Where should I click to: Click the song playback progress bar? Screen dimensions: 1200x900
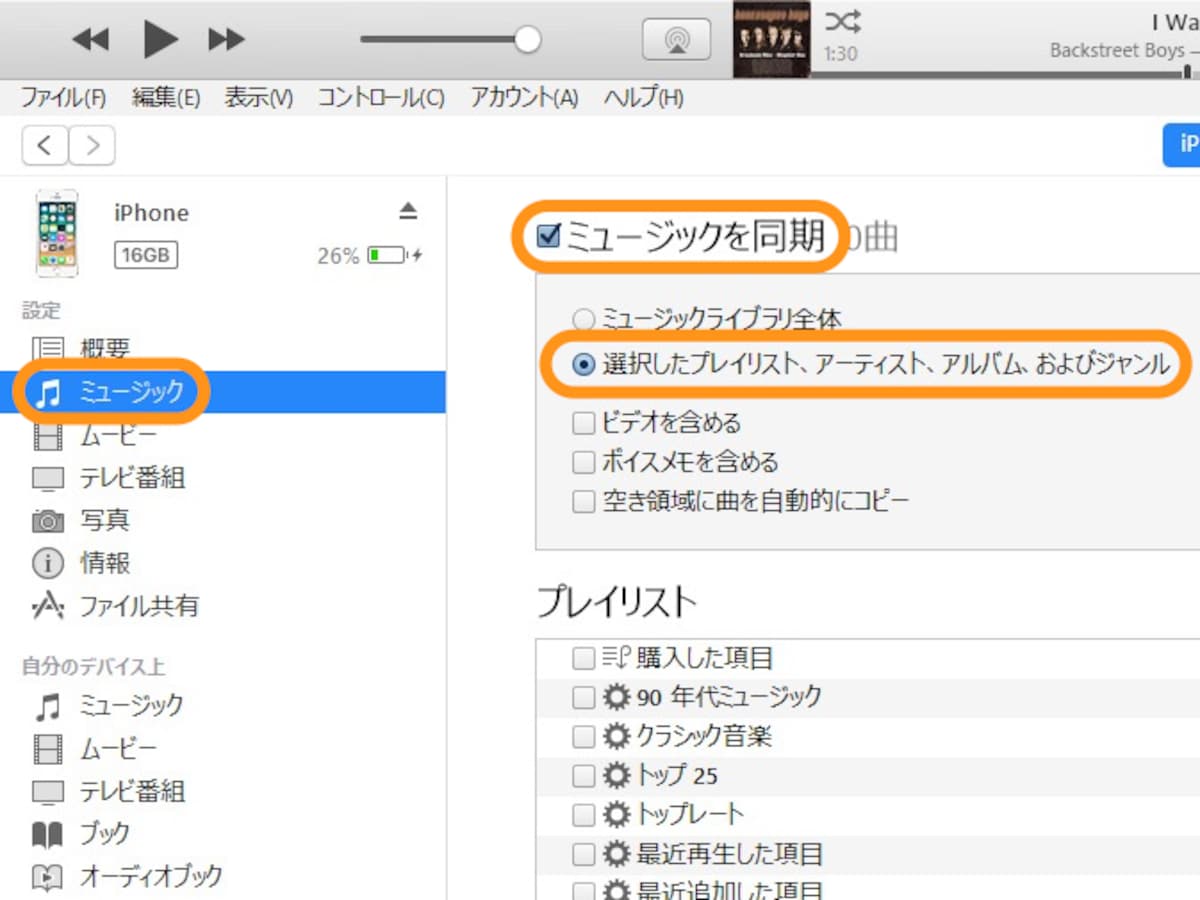pyautogui.click(x=1005, y=74)
